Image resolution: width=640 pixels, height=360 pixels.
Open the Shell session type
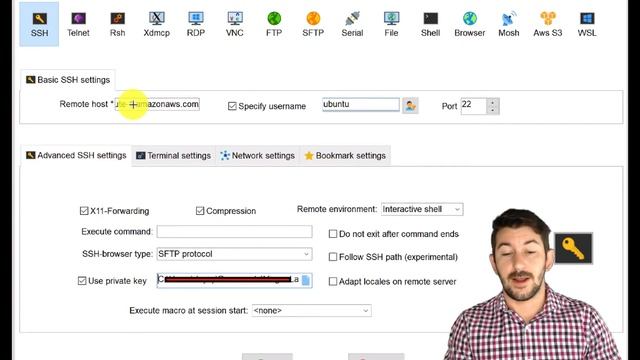pos(431,24)
